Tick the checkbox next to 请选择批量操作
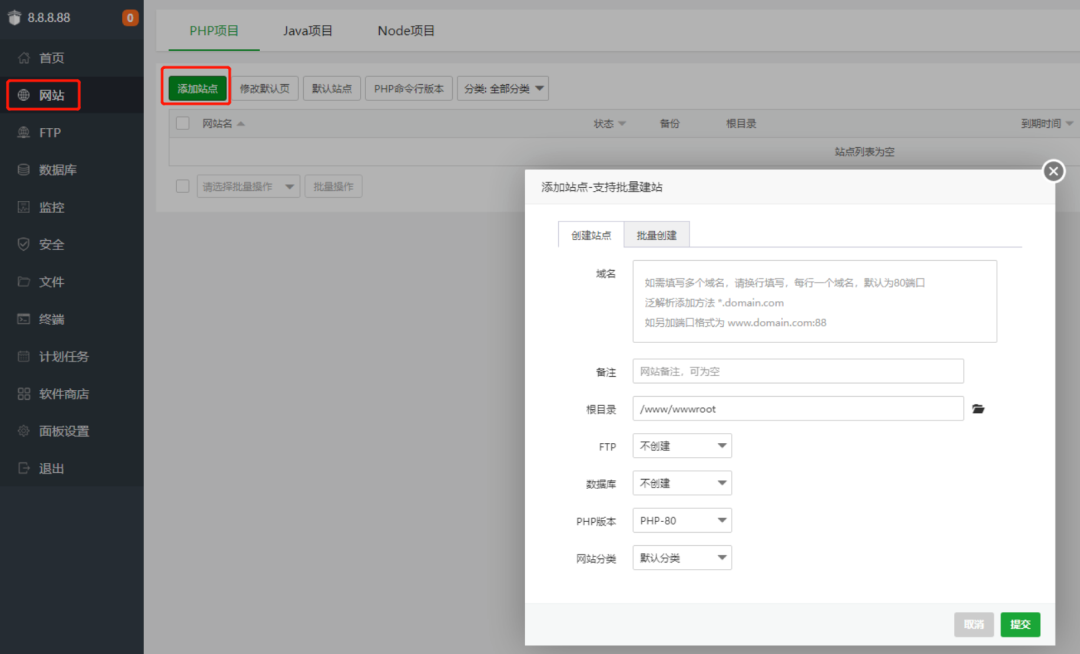Viewport: 1080px width, 654px height. click(183, 187)
